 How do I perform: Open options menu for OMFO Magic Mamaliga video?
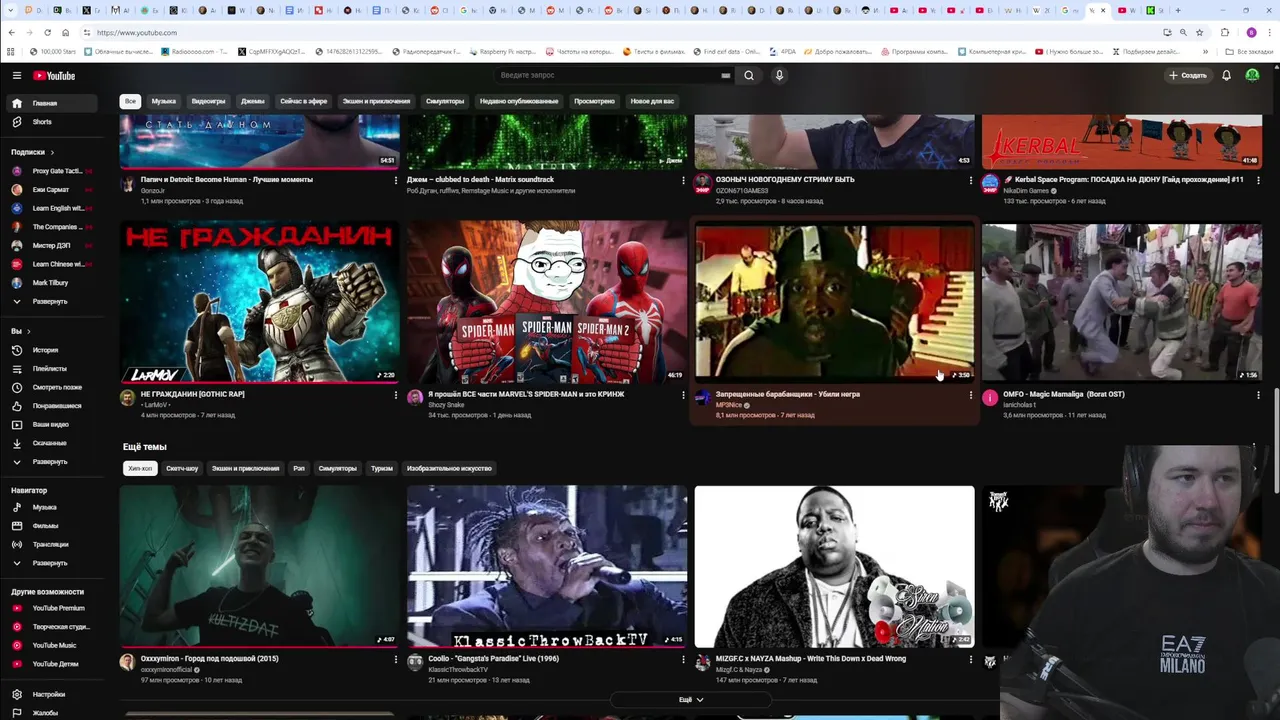(x=1258, y=395)
